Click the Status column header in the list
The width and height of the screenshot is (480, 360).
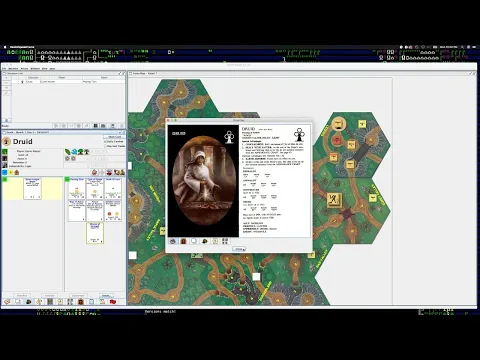[104, 78]
